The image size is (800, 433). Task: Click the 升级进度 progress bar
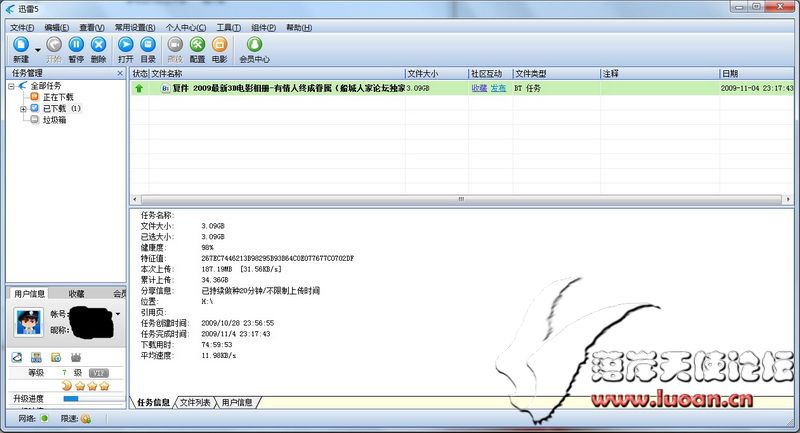94,398
